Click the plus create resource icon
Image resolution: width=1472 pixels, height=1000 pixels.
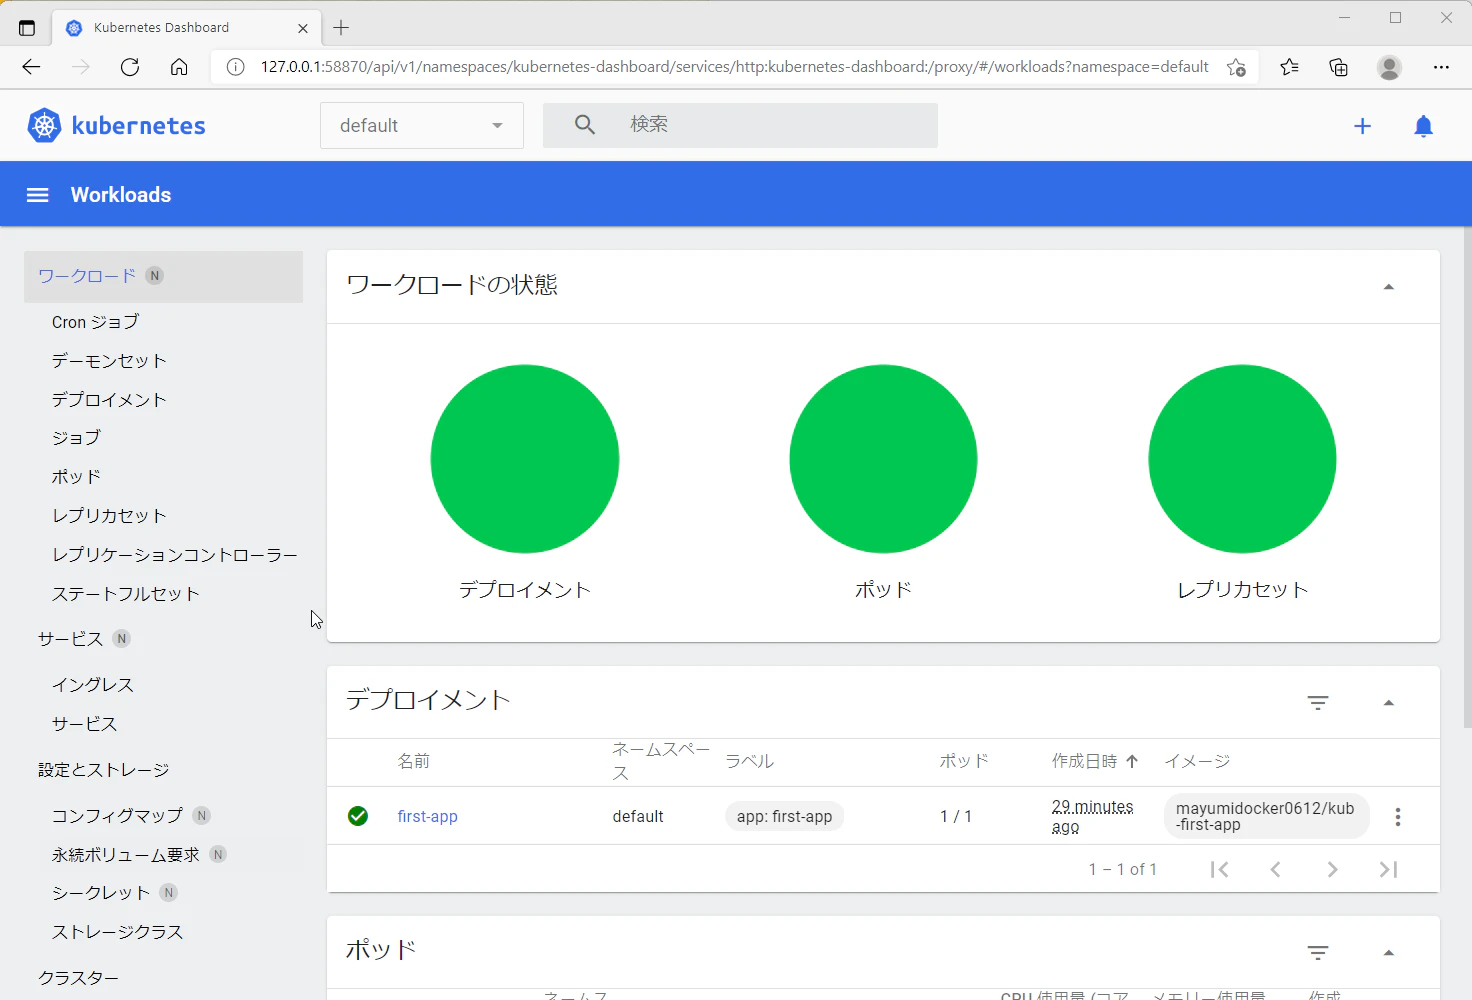pyautogui.click(x=1362, y=126)
